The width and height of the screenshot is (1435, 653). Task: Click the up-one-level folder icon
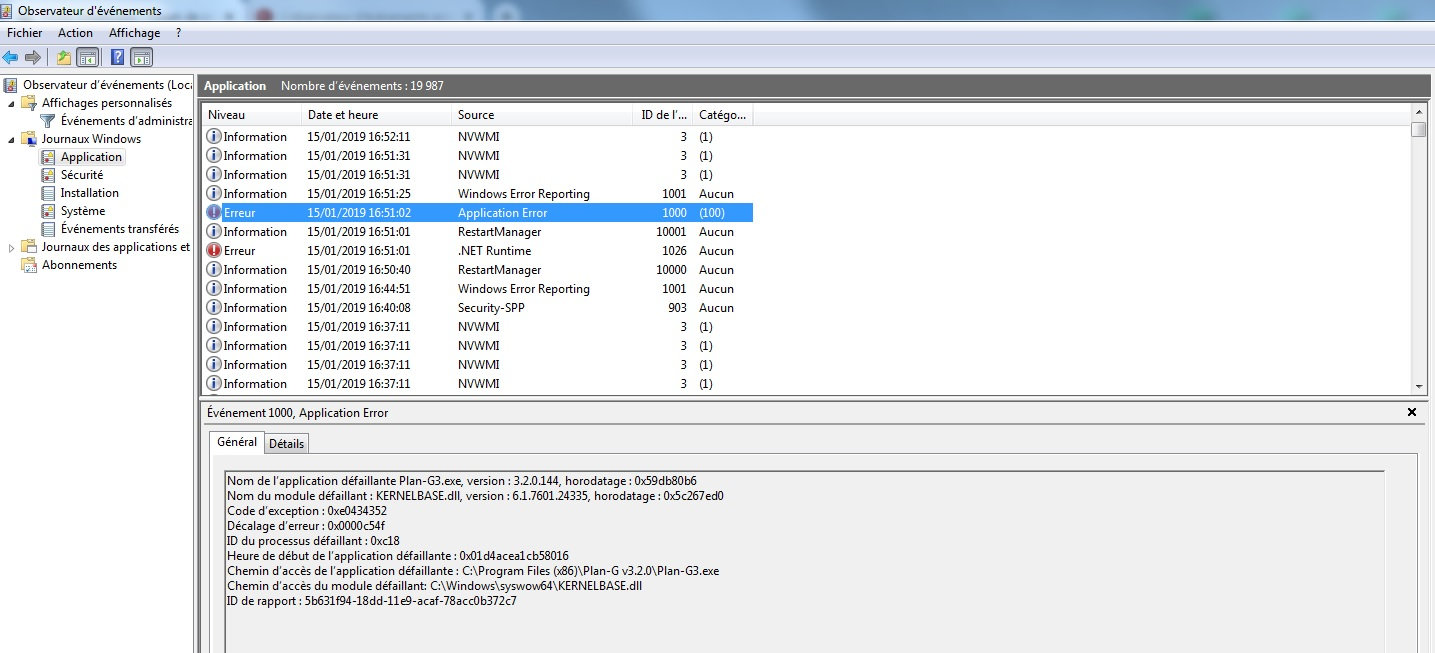coord(64,57)
